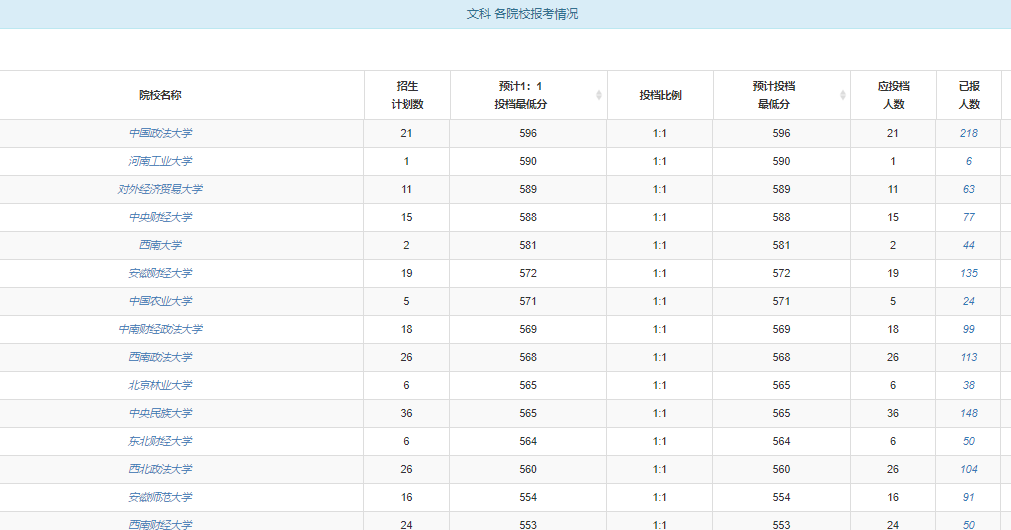
Task: Click the 已报人数 value 44 for 西南大学
Action: pos(968,245)
